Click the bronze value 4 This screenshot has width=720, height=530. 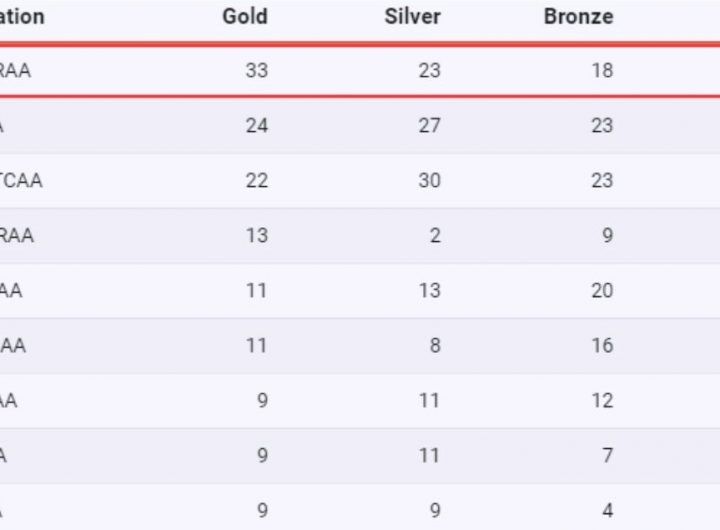608,510
